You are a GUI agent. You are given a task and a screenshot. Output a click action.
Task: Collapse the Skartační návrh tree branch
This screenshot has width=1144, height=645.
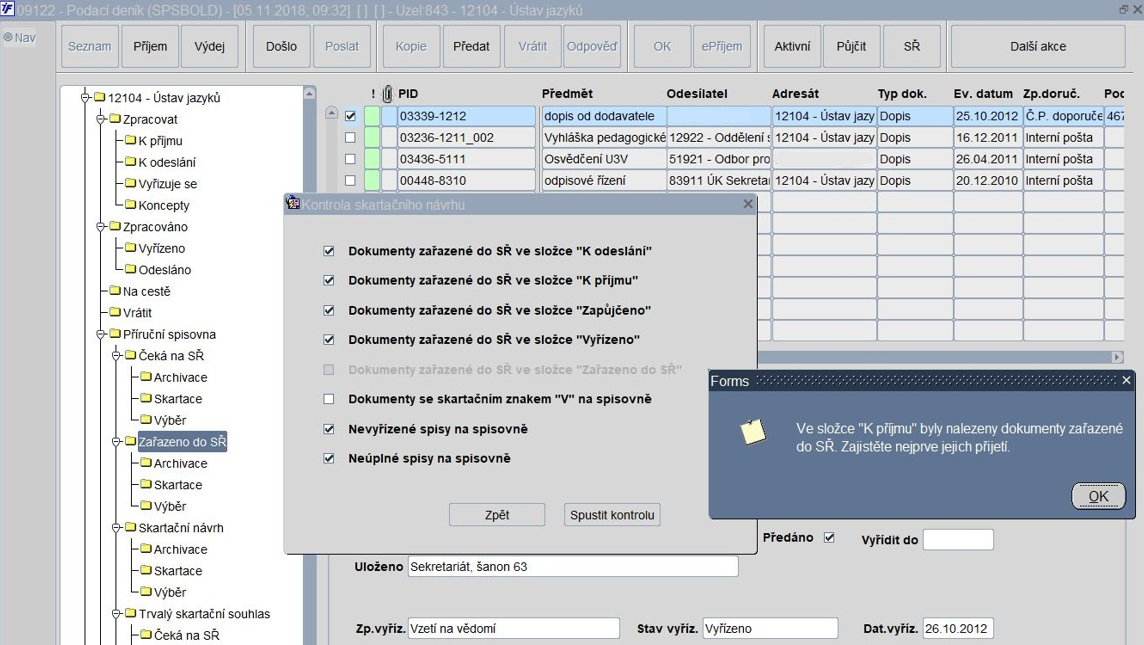click(x=116, y=528)
